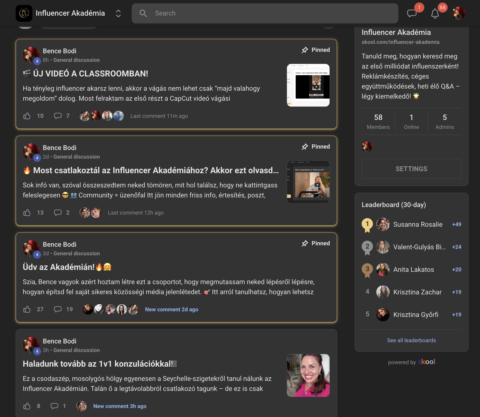Expand the Influencer Akadémia group switcher
Viewport: 480px width, 417px height.
point(118,13)
